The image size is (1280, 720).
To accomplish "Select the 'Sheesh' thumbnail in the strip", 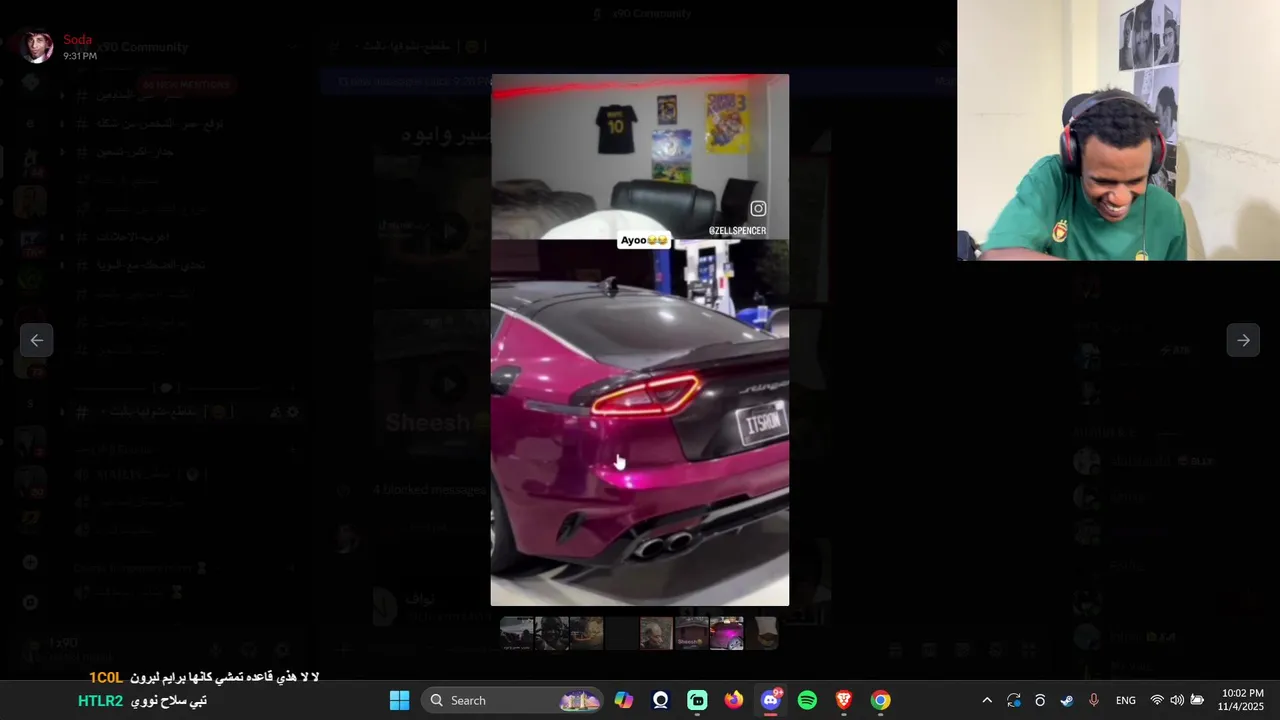I will click(692, 633).
